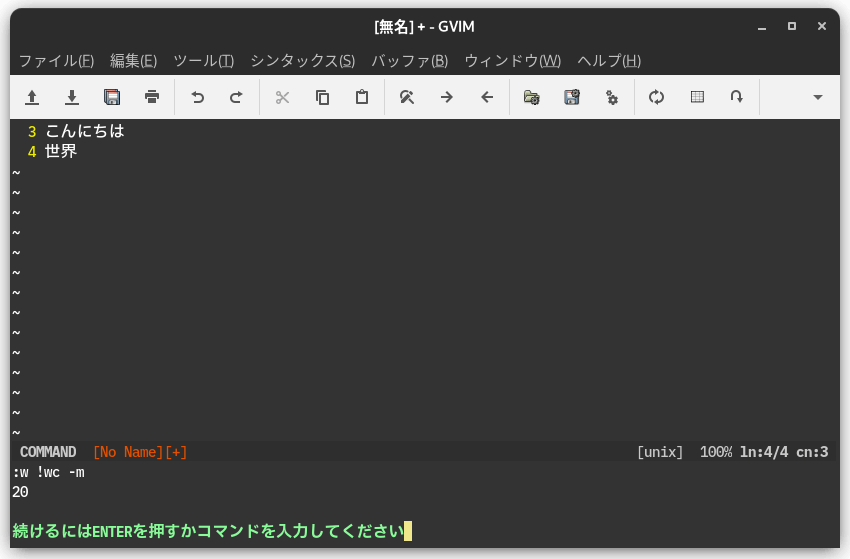850x559 pixels.
Task: Click the :w !wc -m command text
Action: tap(48, 473)
